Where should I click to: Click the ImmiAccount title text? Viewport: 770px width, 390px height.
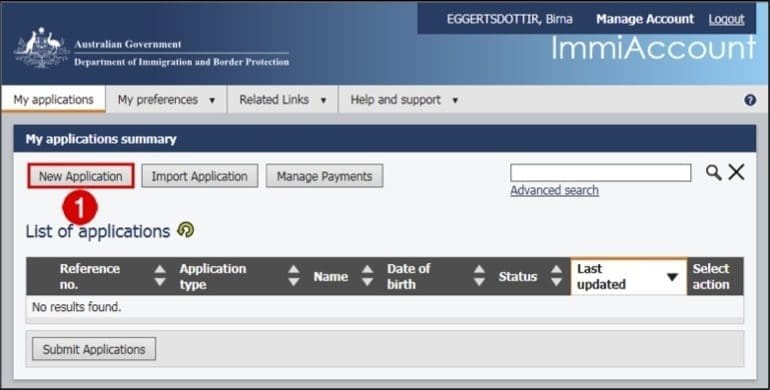653,49
